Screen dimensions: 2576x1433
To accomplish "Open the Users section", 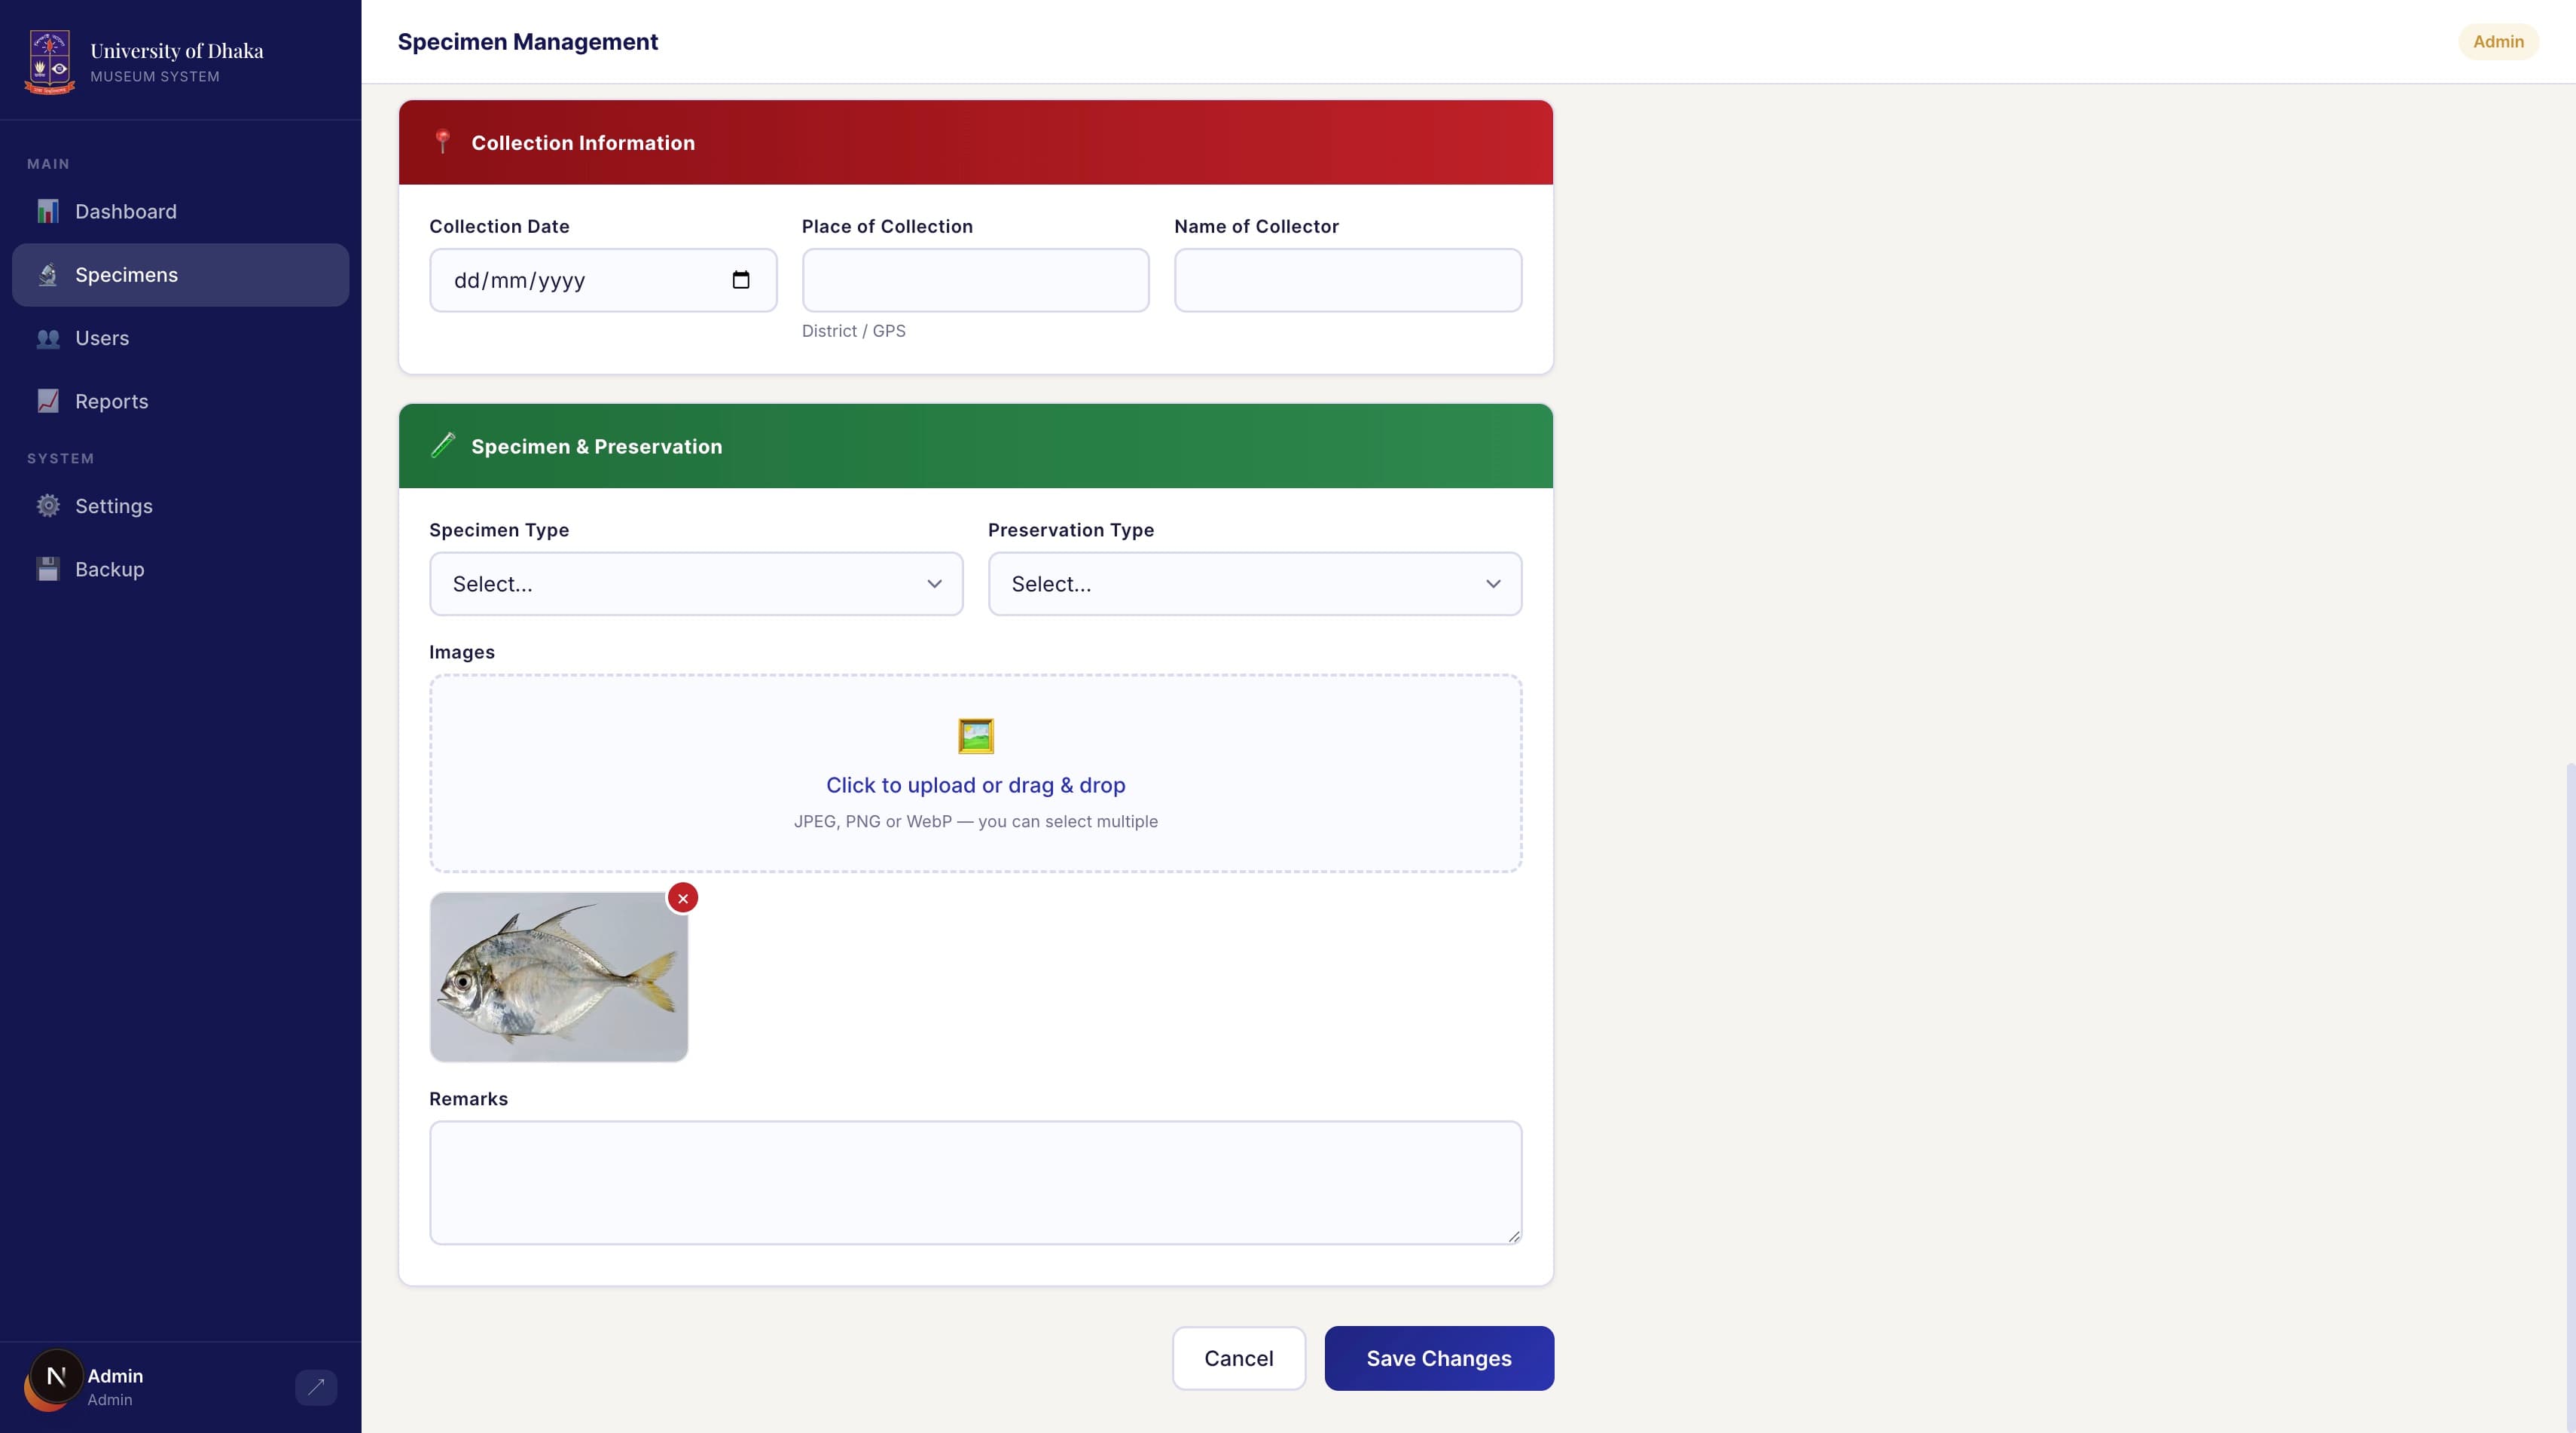I will click(x=181, y=338).
